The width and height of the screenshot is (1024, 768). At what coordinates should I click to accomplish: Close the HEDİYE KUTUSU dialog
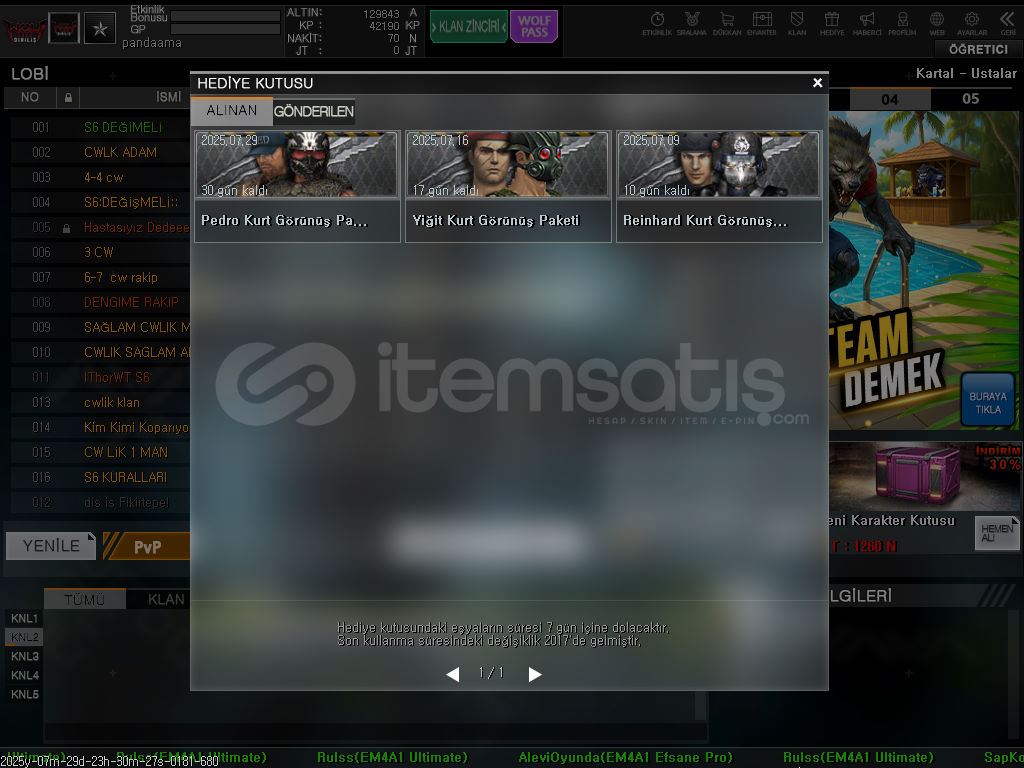(x=817, y=83)
